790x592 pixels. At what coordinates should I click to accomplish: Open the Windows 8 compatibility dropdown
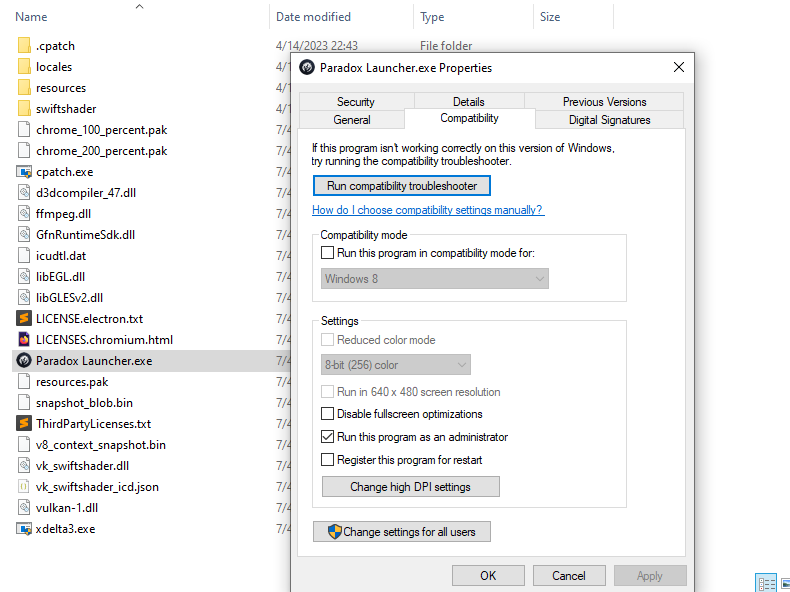click(435, 279)
